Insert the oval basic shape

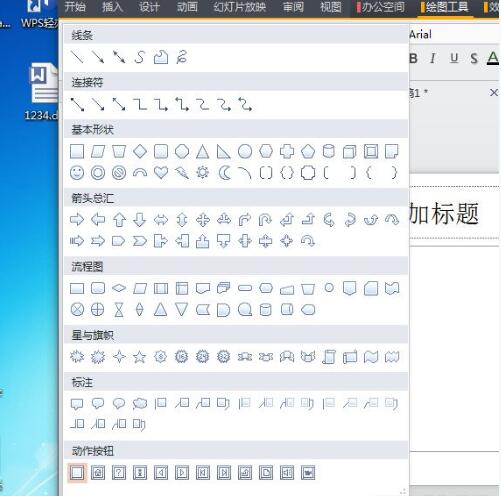pos(245,152)
